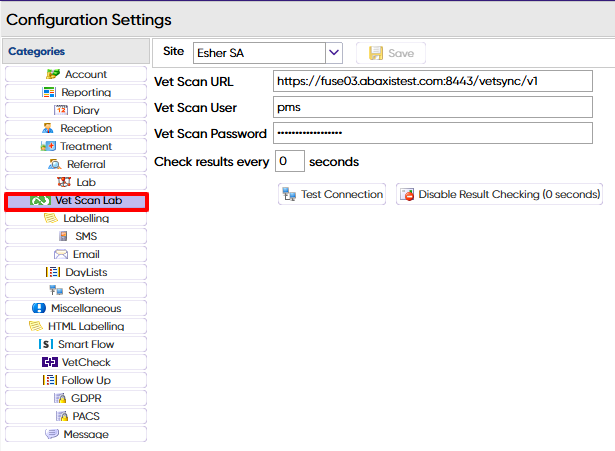The width and height of the screenshot is (615, 451).
Task: Open the Labelling category
Action: click(76, 218)
